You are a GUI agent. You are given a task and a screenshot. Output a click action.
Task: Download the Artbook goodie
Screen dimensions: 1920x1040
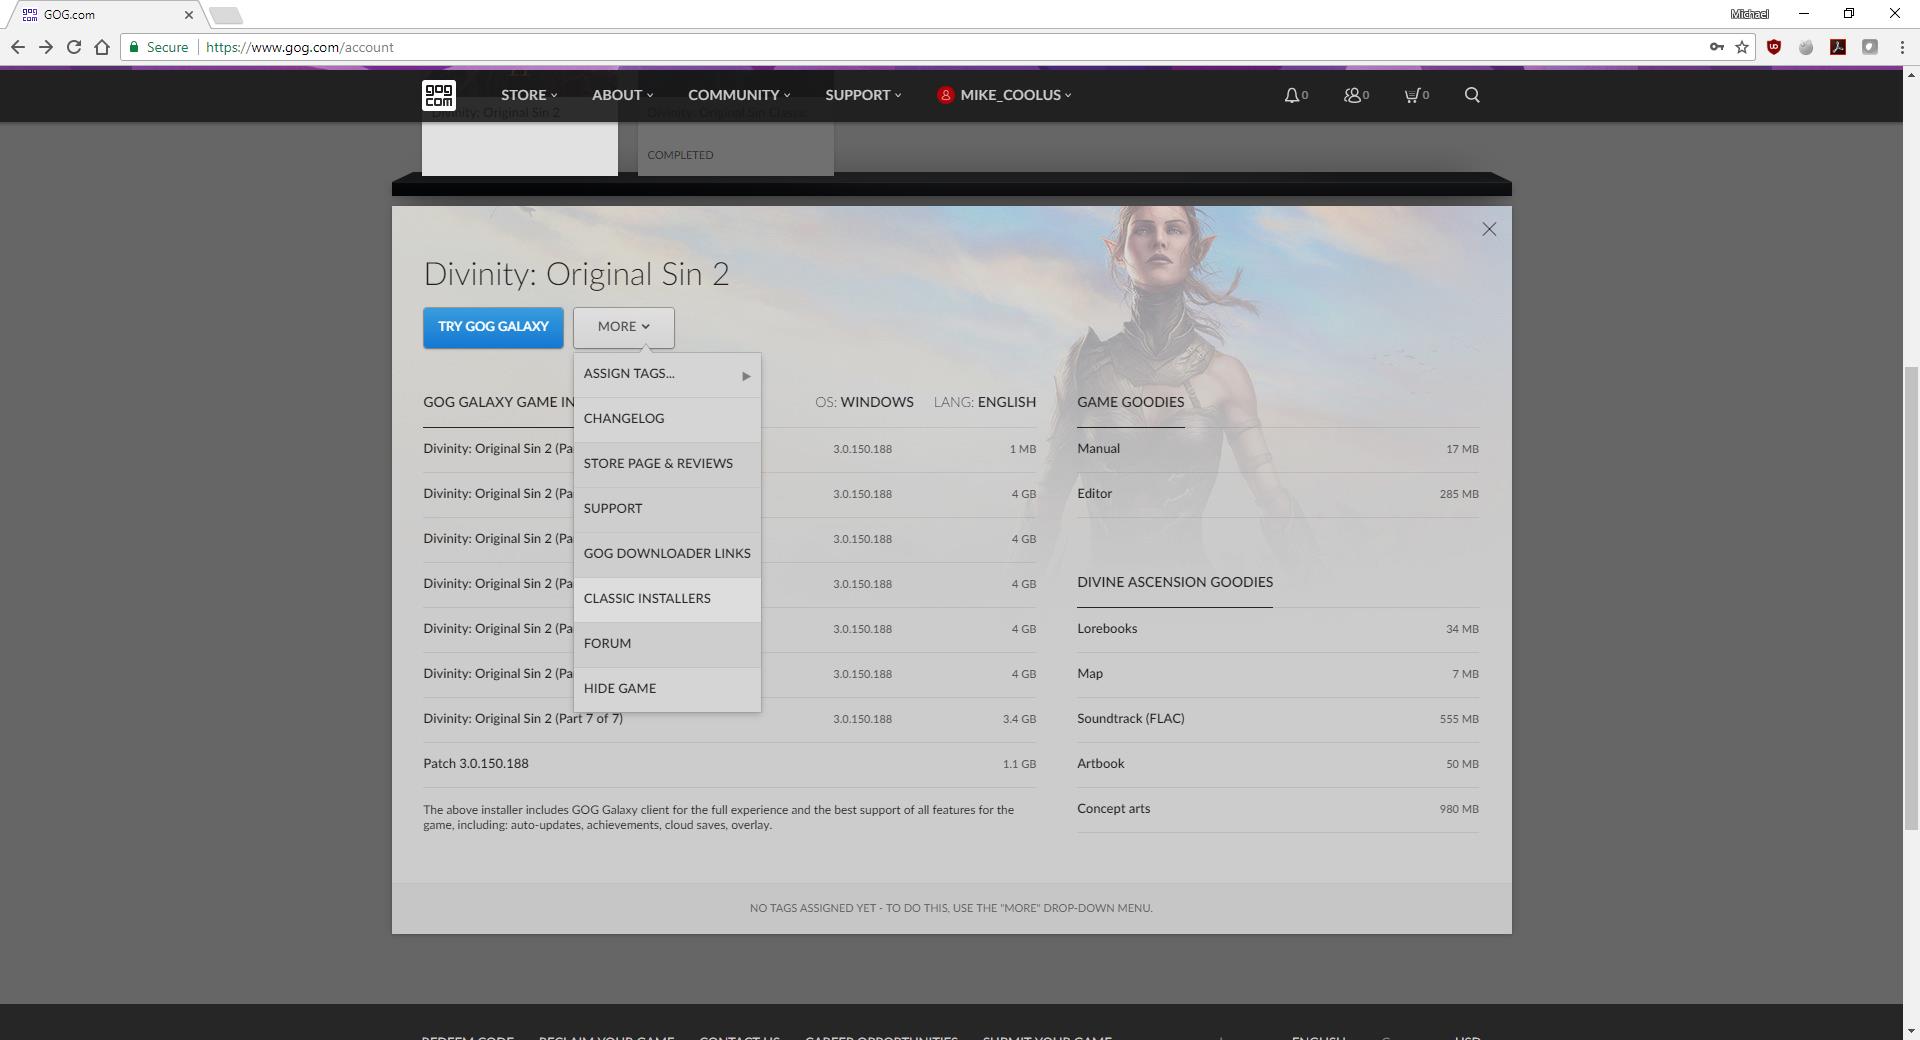coord(1277,764)
